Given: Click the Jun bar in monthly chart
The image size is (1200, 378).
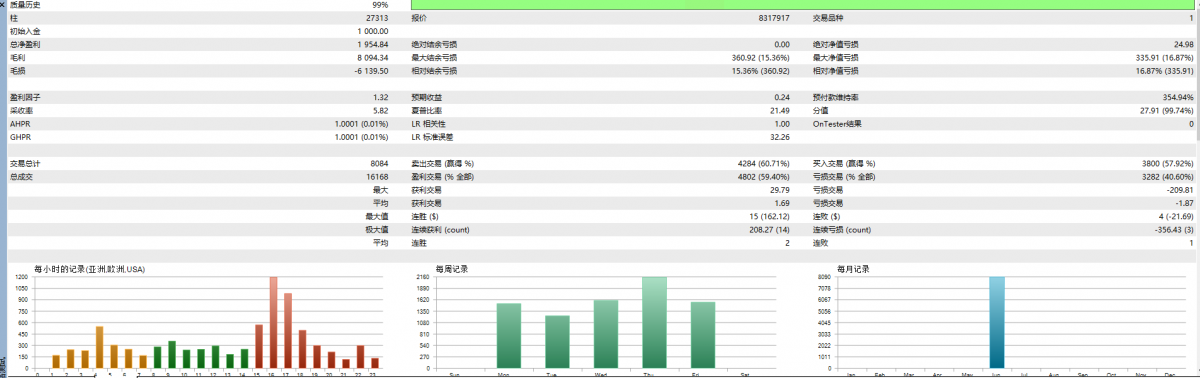Looking at the screenshot, I should click(996, 323).
